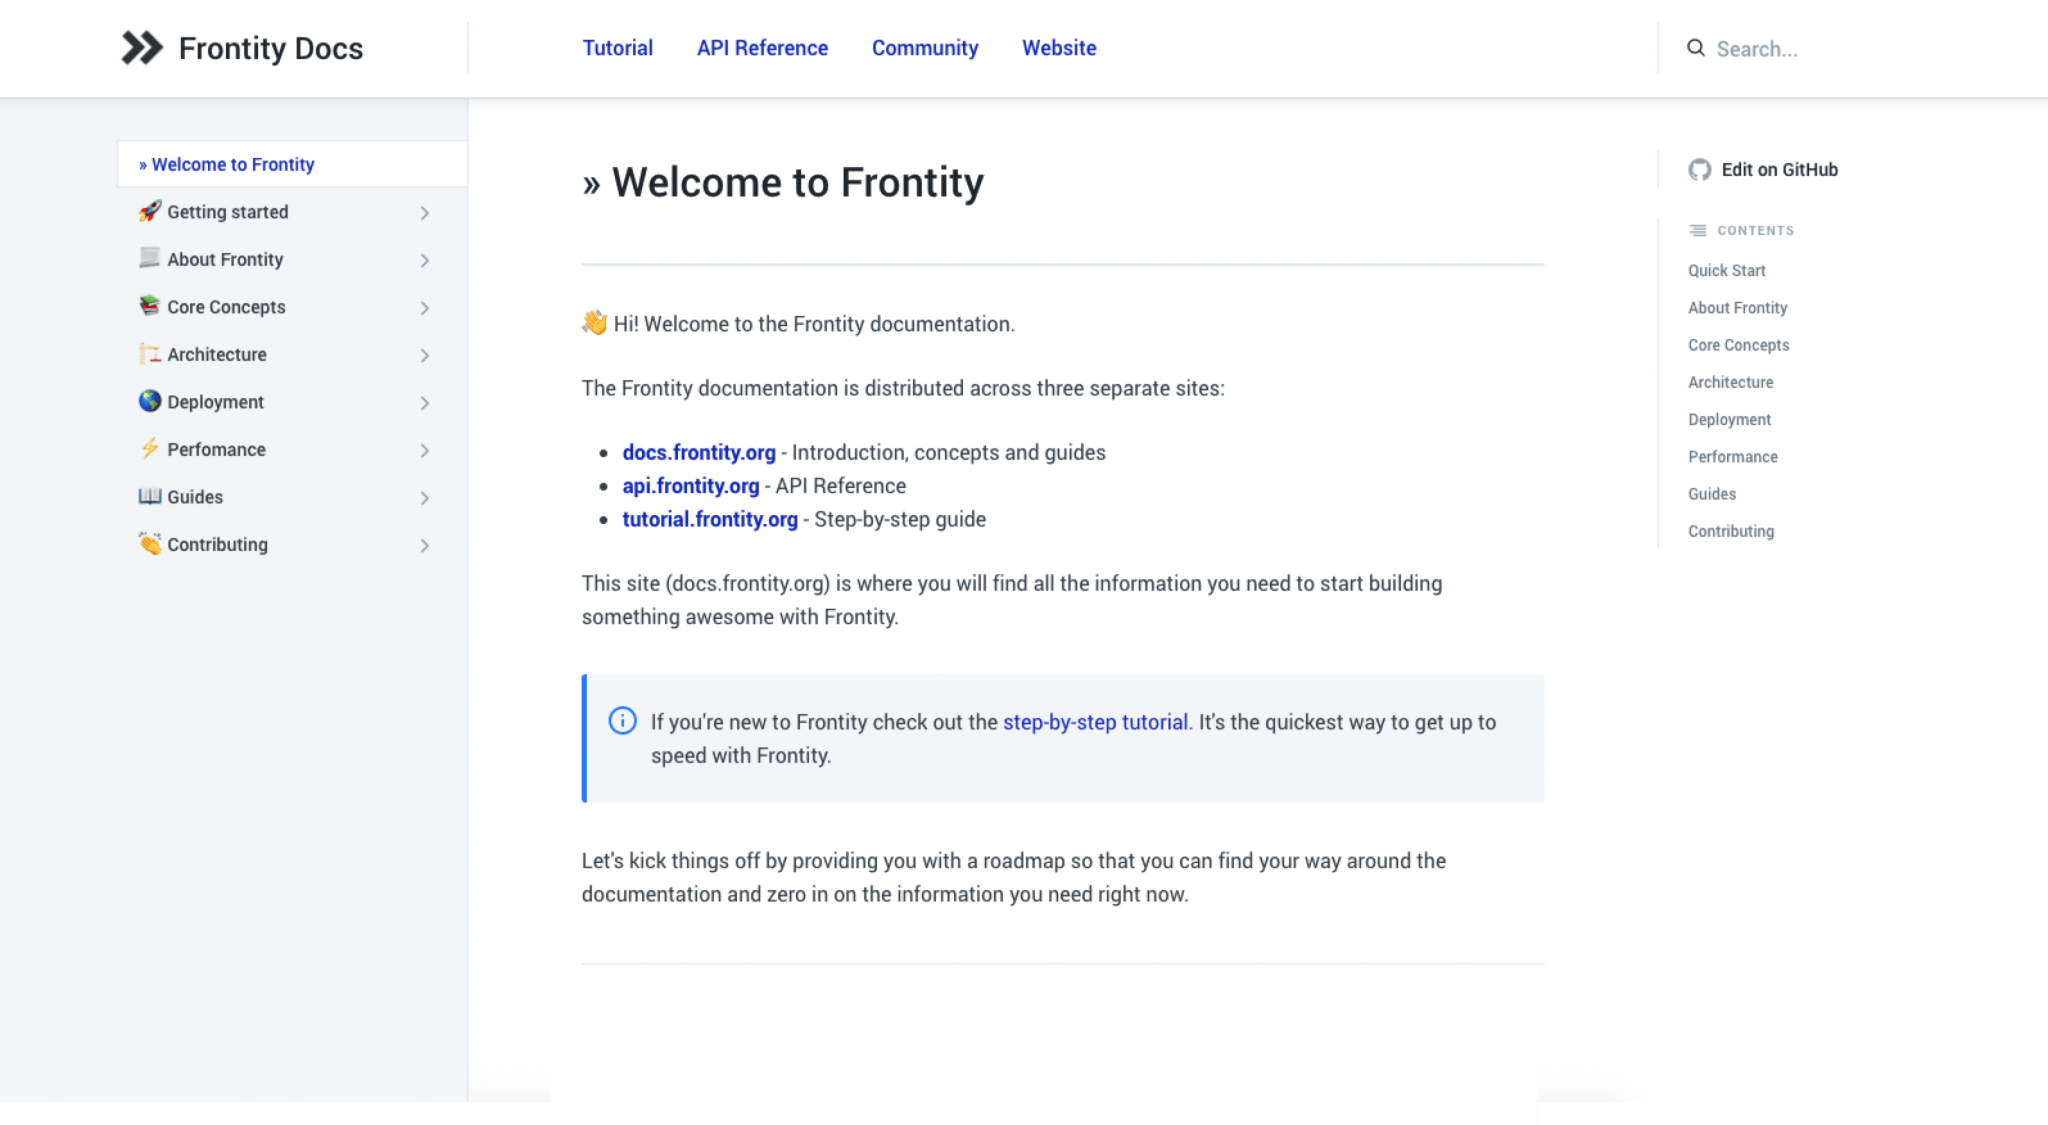Screen dimensions: 2048x1125
Task: Go to Quick Start in the Contents list
Action: coord(1726,270)
